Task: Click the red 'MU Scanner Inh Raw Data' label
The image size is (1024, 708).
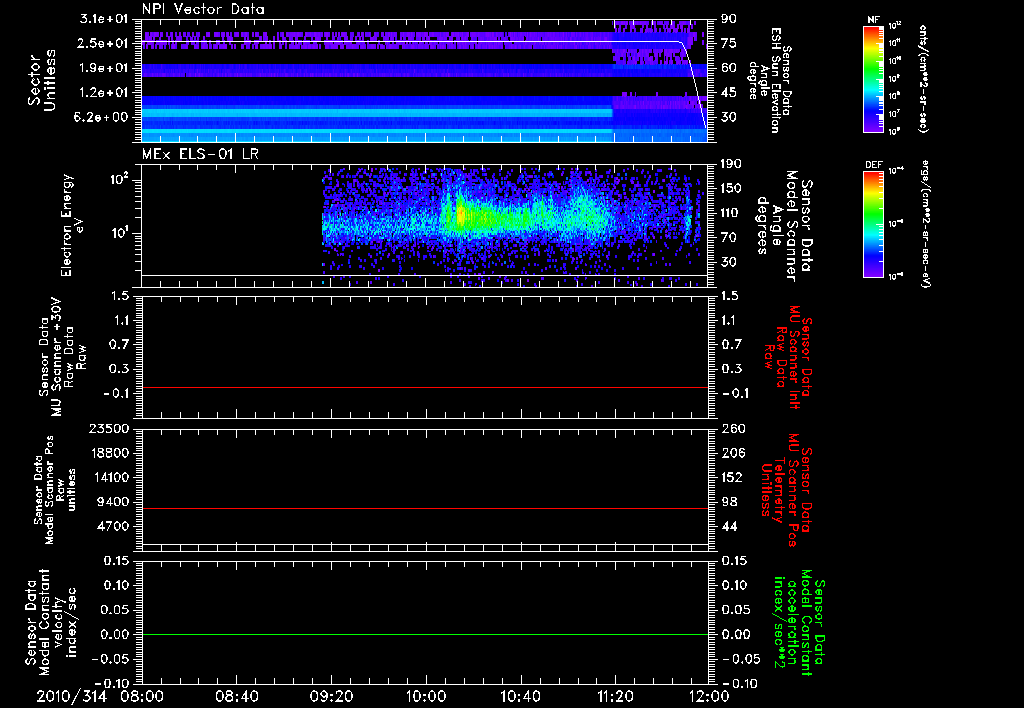Action: tap(787, 357)
